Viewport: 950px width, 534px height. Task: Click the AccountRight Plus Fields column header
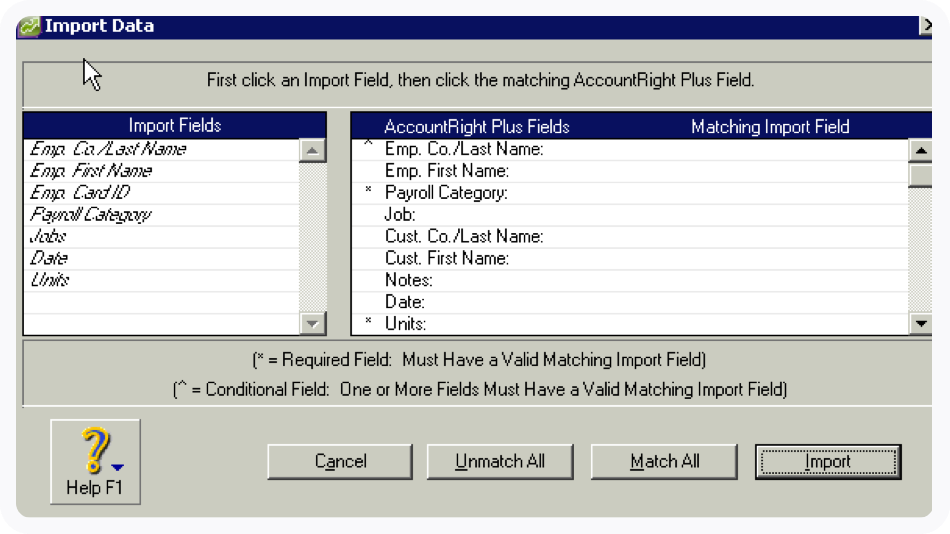[x=477, y=127]
